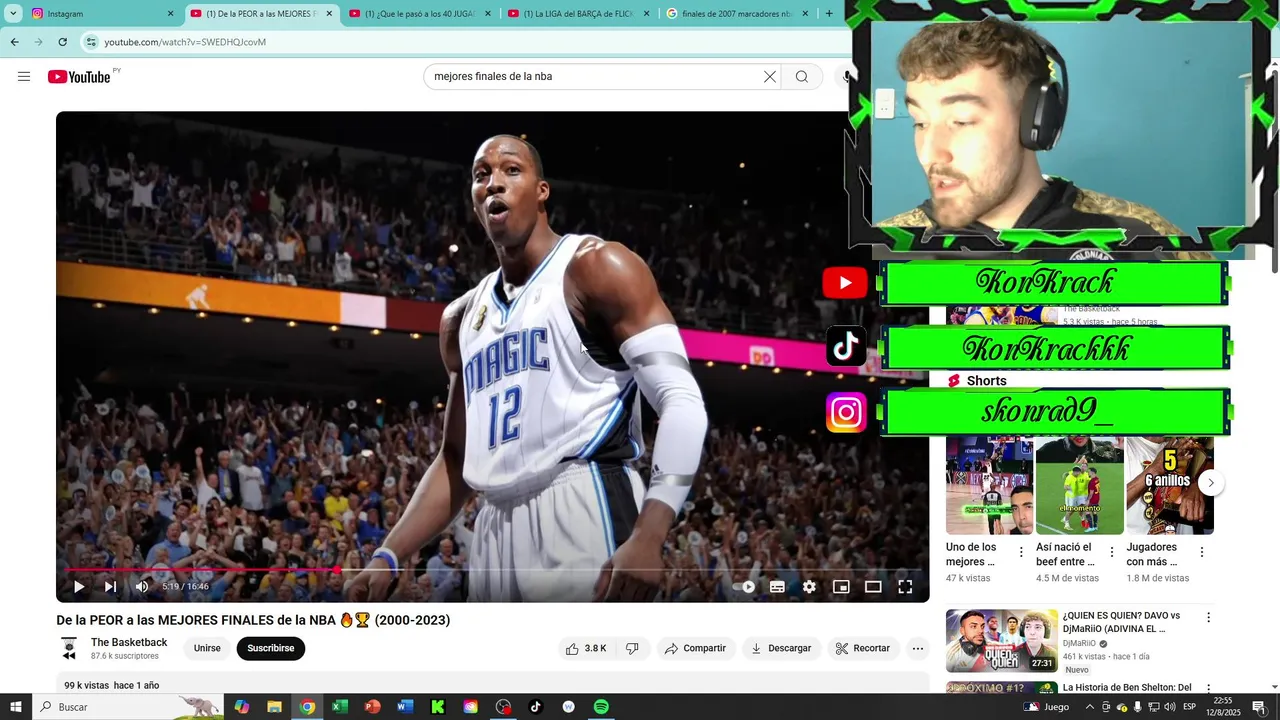Open the Windows Start menu

[16, 707]
